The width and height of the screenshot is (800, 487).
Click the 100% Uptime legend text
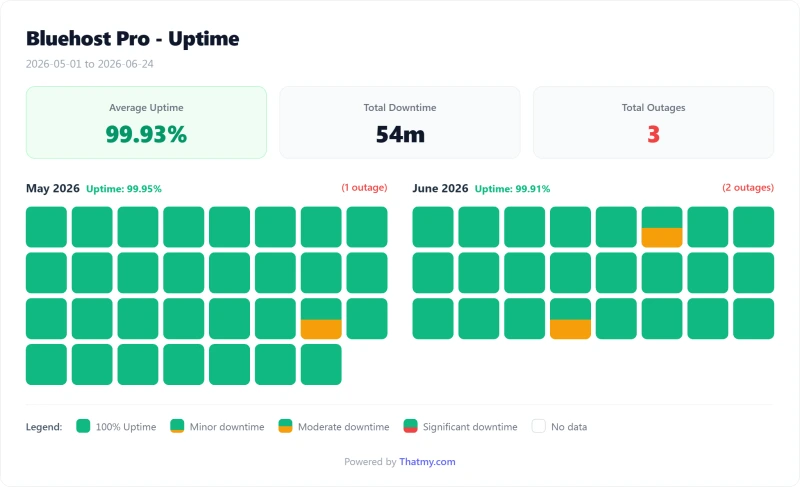point(126,427)
